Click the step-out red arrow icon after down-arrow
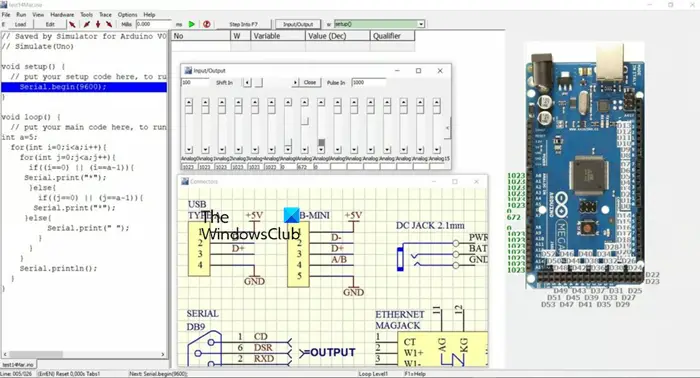700x378 pixels. point(108,24)
